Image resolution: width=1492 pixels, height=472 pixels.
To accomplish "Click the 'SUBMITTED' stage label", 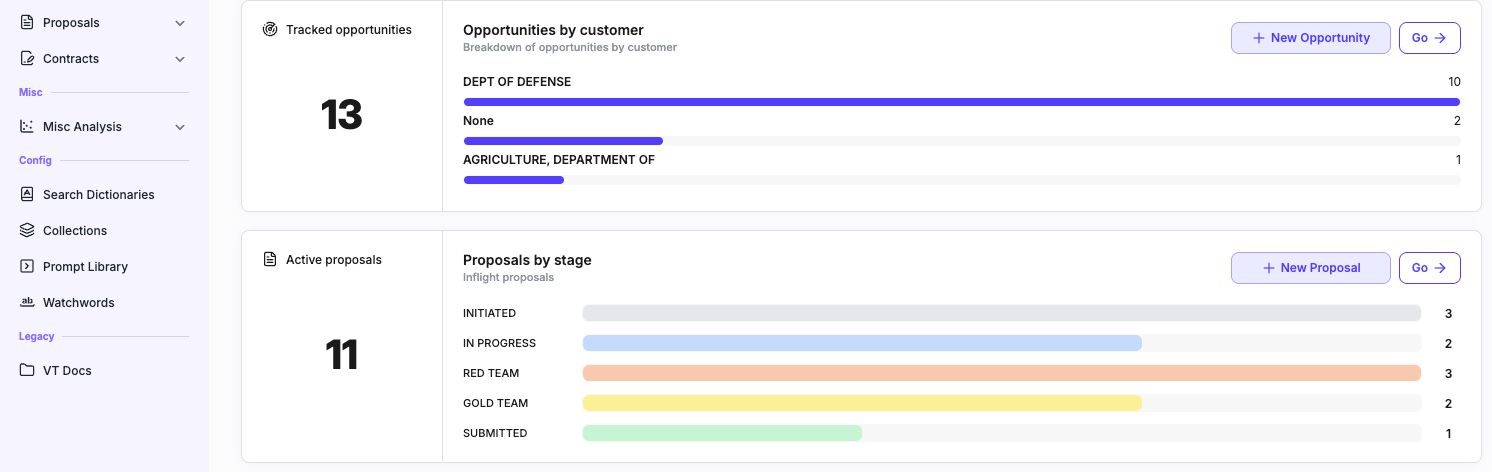I will pos(495,433).
